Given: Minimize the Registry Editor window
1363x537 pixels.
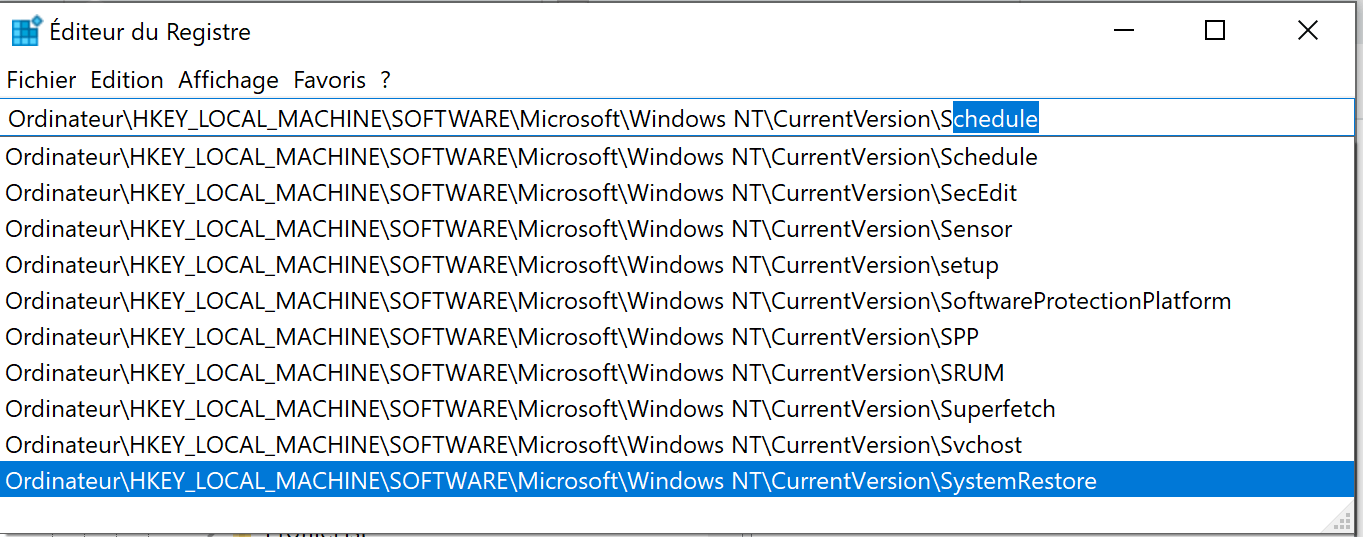Looking at the screenshot, I should click(x=1123, y=31).
